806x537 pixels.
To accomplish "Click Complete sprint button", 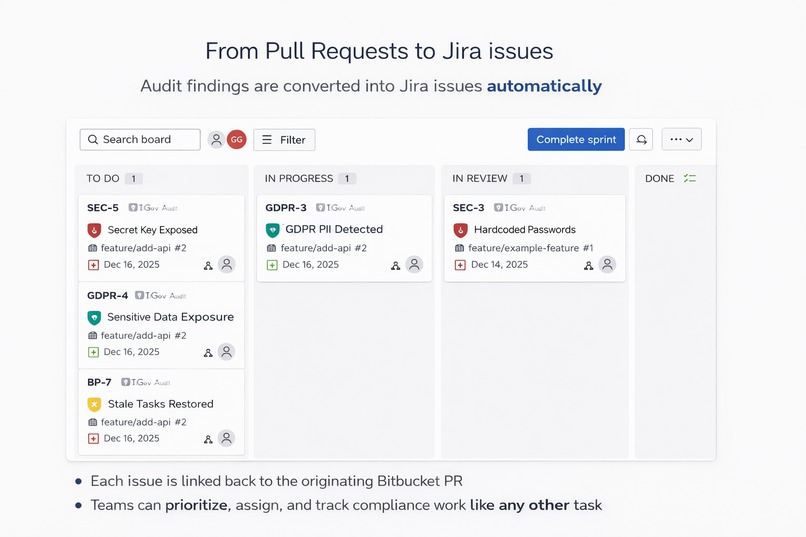I will [576, 139].
